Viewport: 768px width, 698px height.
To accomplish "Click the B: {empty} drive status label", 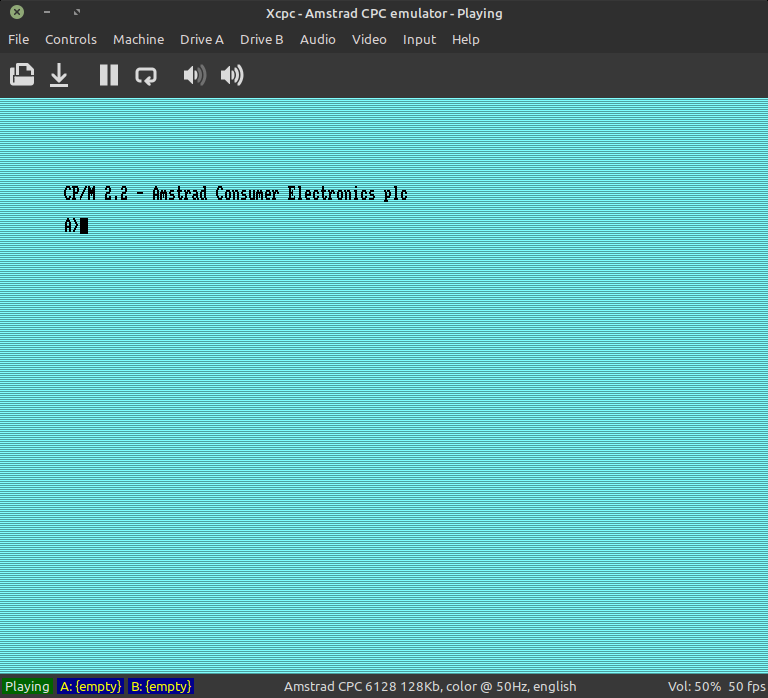I will tap(161, 686).
